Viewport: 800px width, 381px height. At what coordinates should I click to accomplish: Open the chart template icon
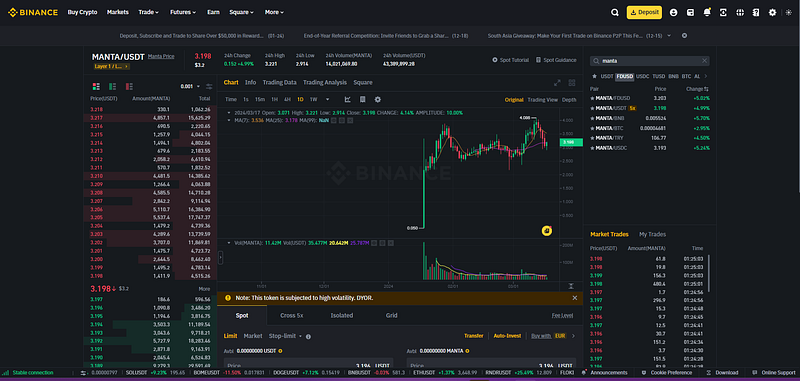pyautogui.click(x=363, y=99)
